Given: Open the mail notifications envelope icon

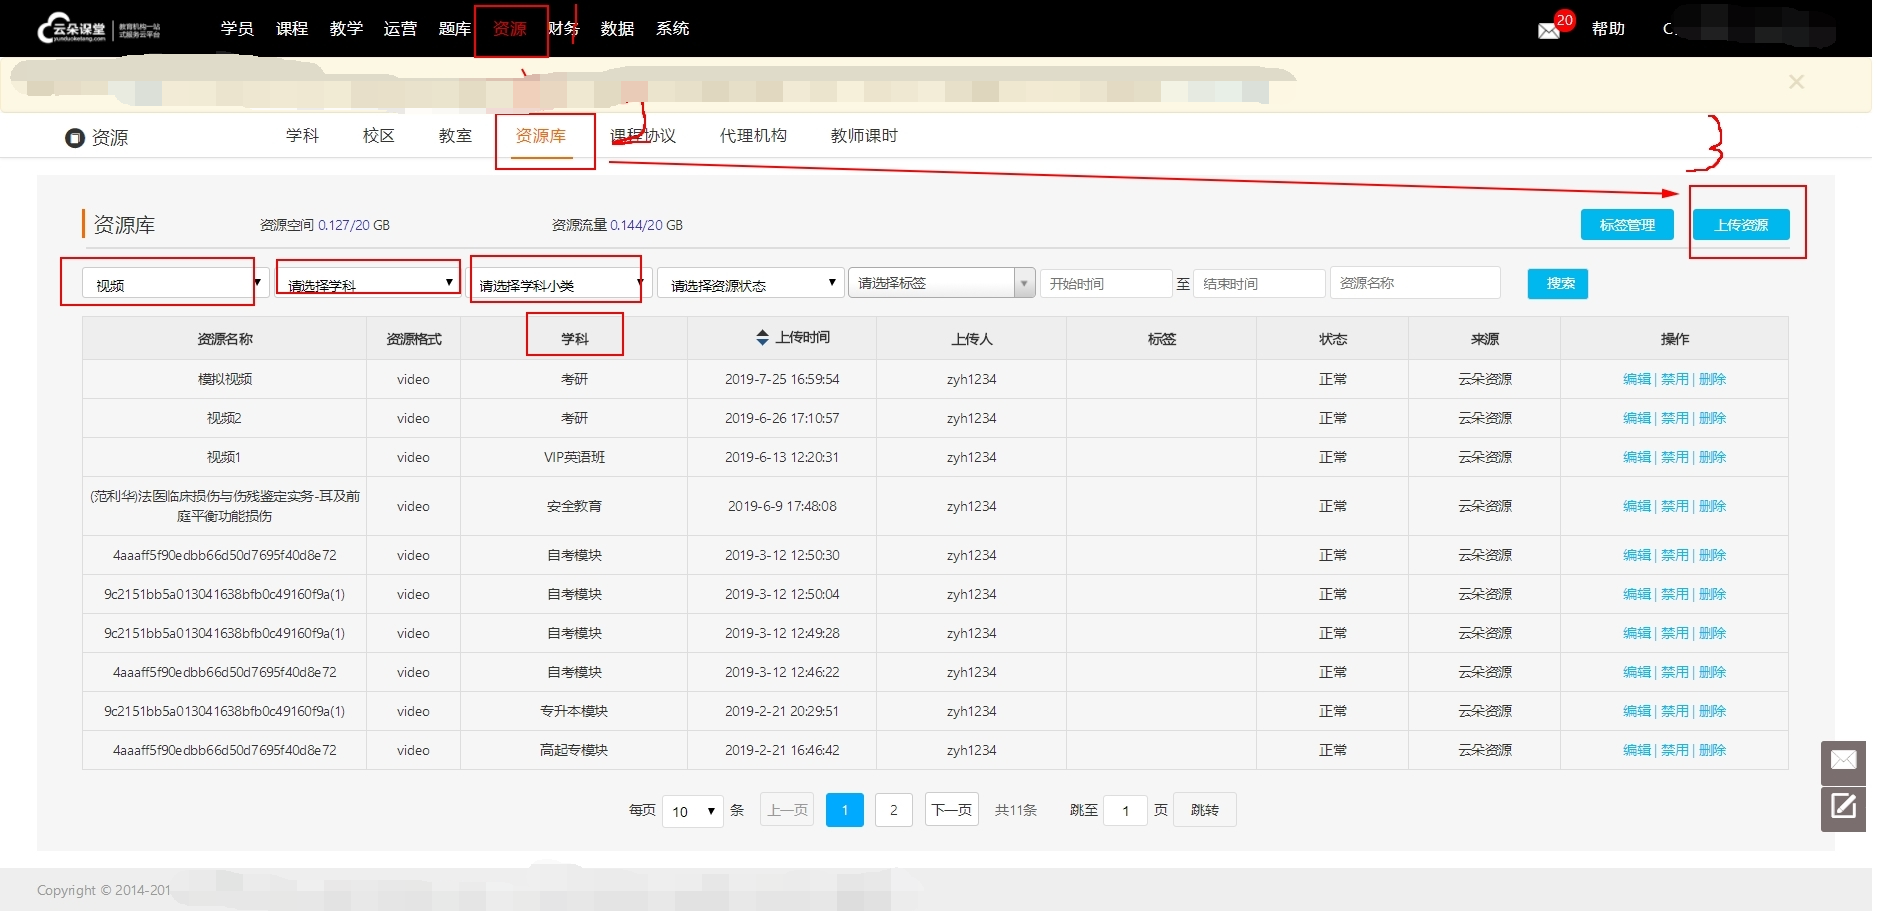Looking at the screenshot, I should pyautogui.click(x=1549, y=31).
